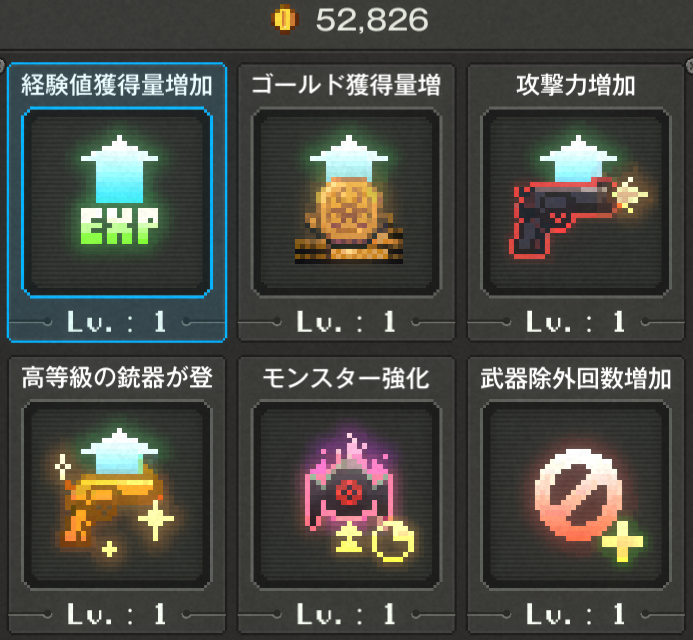Click the 高等級の銃器が登 title text
The width and height of the screenshot is (693, 640).
point(117,378)
